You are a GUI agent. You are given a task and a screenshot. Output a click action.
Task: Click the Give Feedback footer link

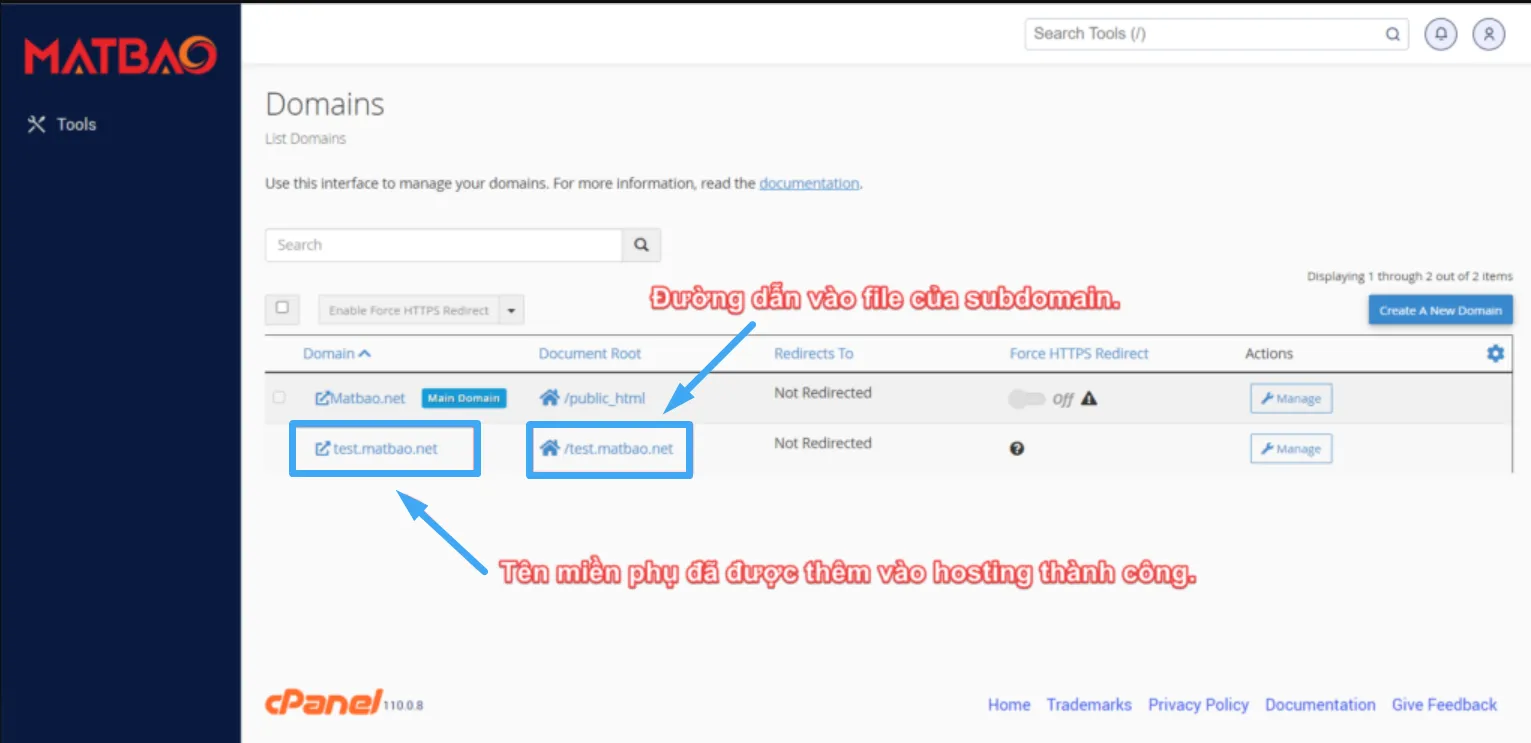(x=1444, y=705)
